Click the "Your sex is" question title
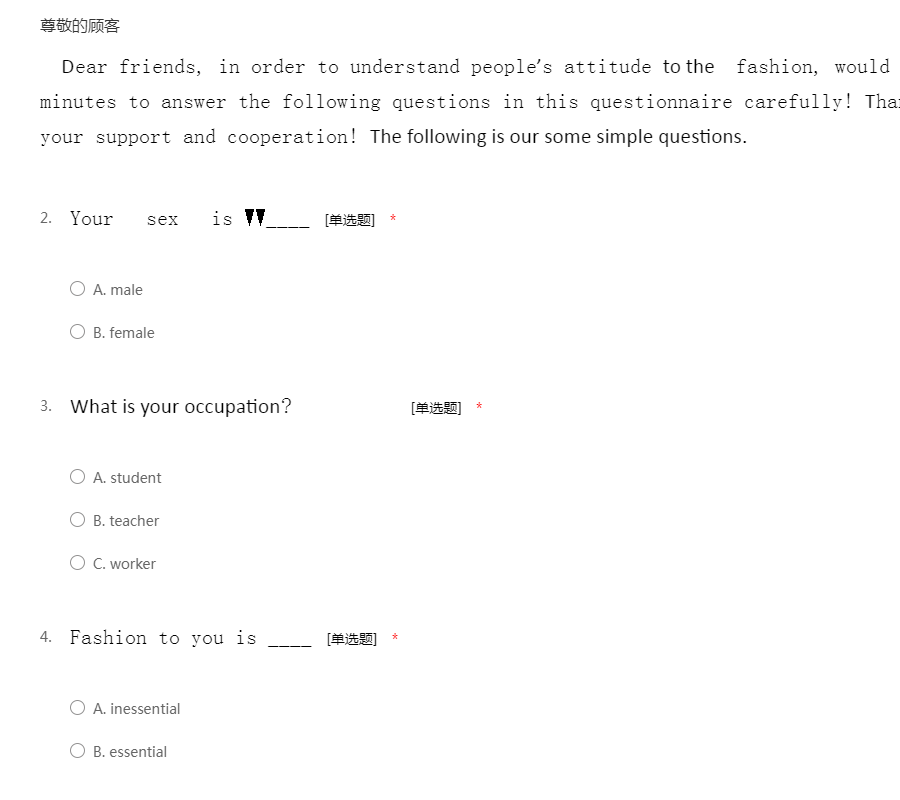This screenshot has height=800, width=900. pos(151,219)
